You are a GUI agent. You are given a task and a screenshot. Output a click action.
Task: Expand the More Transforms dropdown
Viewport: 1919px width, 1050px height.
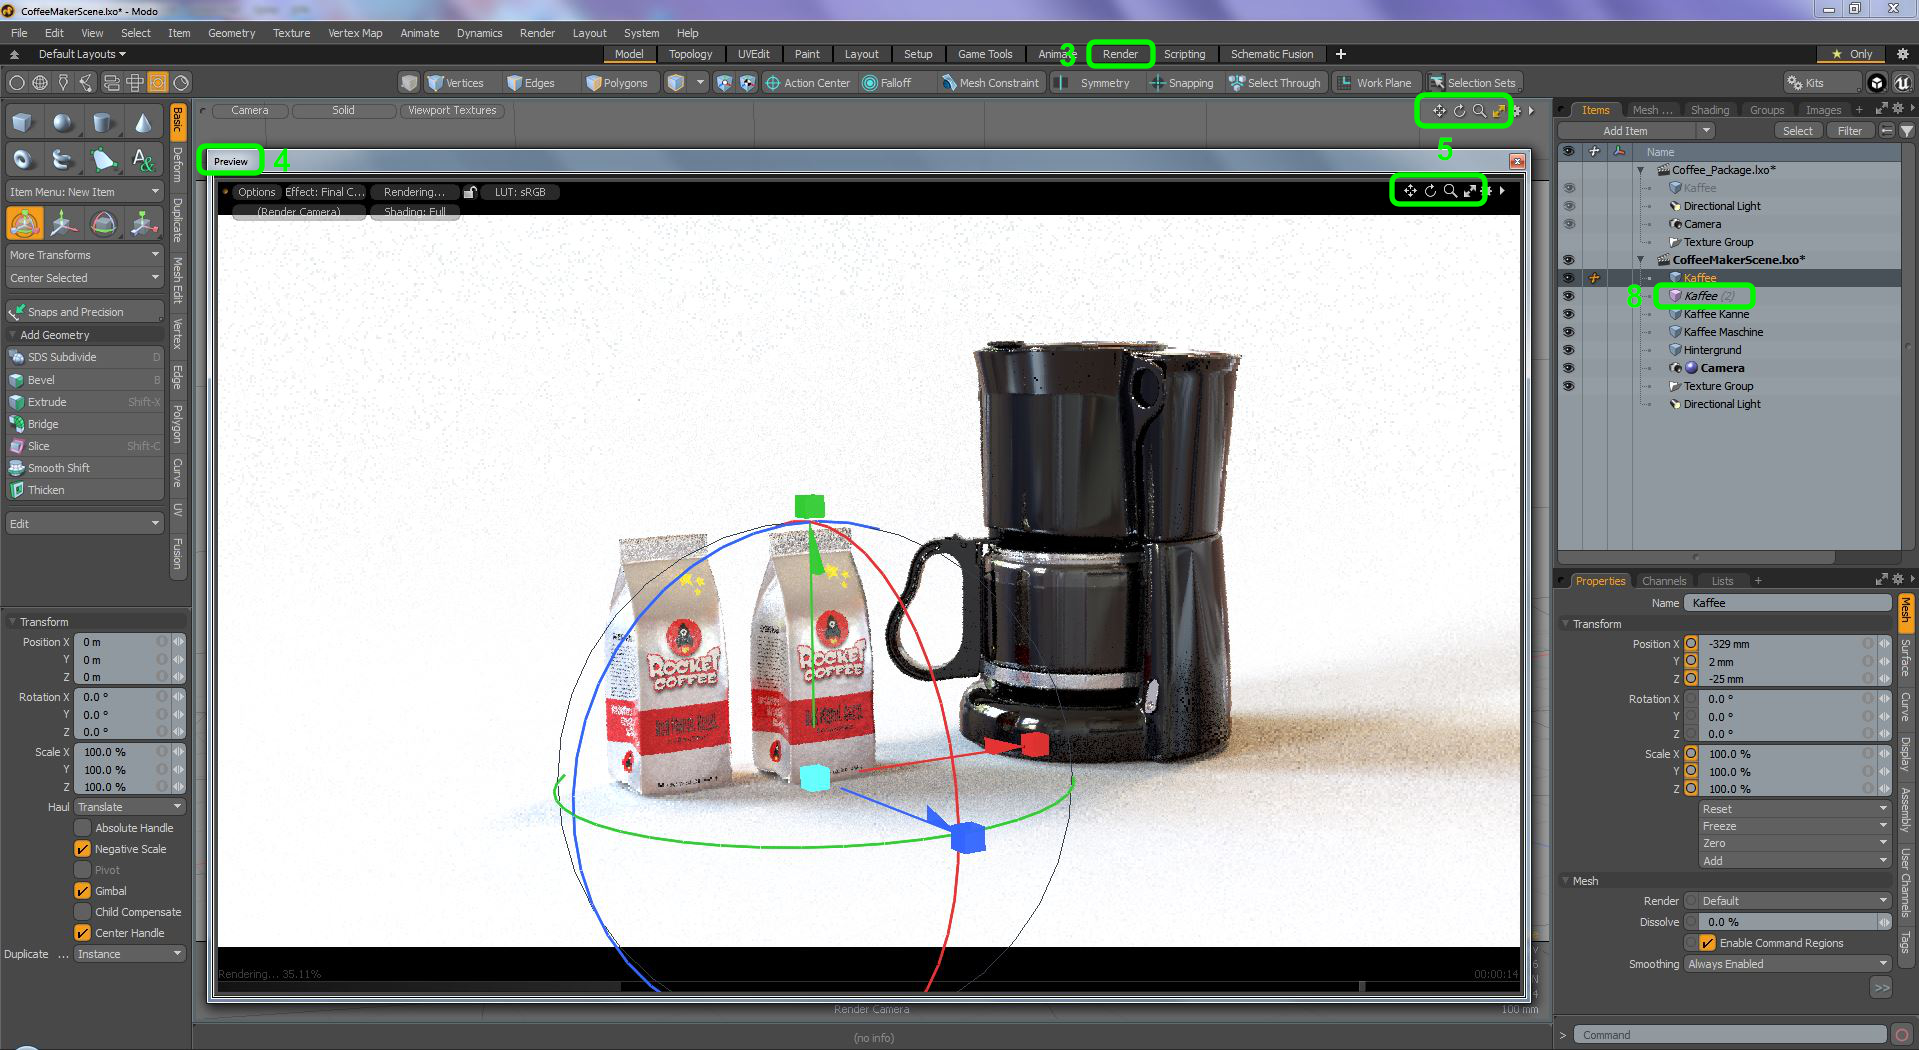(x=85, y=255)
